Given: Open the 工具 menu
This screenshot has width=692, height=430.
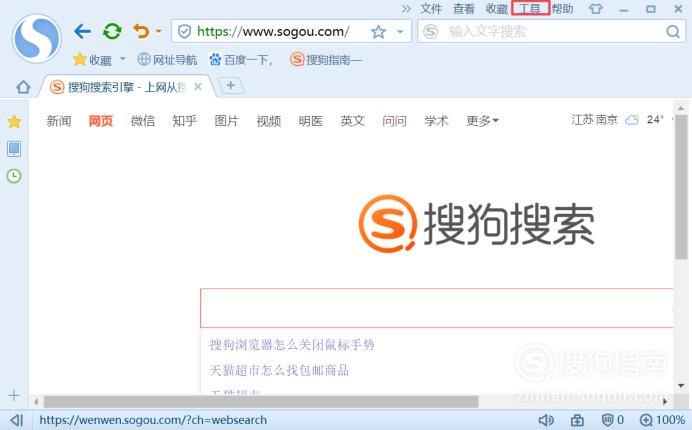Looking at the screenshot, I should coord(530,8).
